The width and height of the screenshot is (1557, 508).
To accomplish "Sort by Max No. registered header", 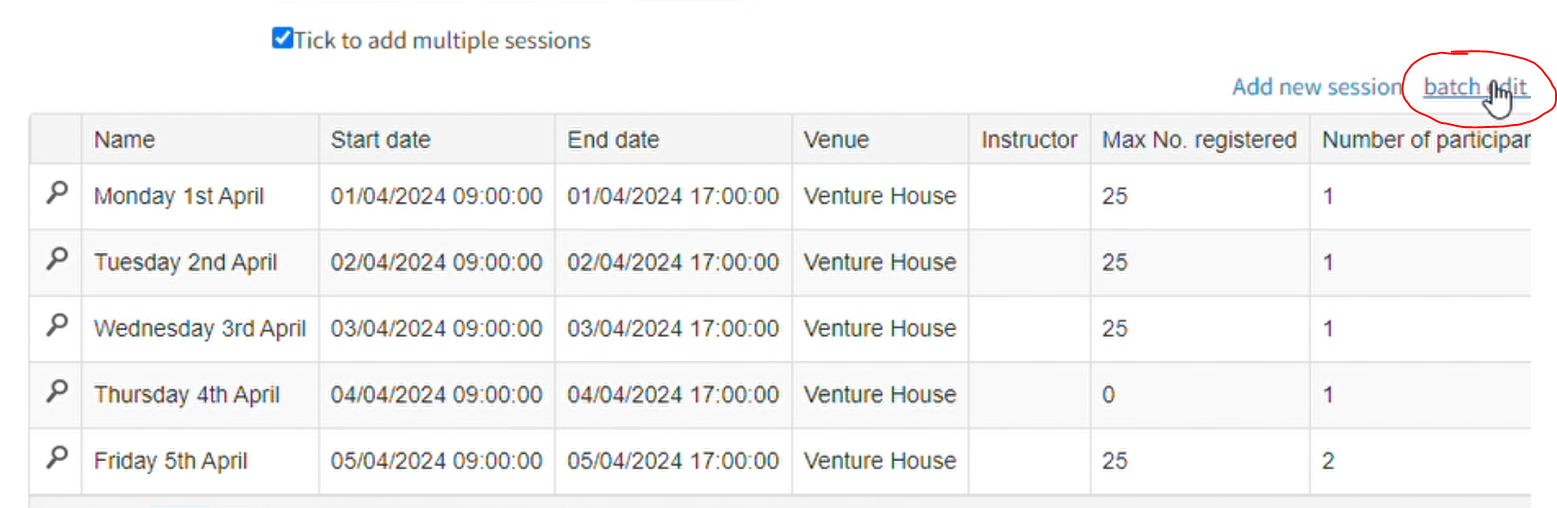I will pos(1199,140).
